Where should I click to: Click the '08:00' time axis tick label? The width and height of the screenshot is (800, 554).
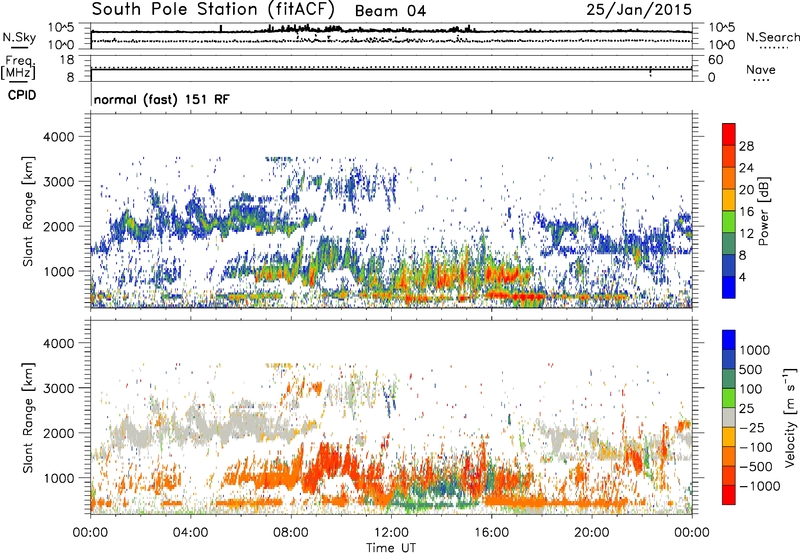(x=291, y=533)
